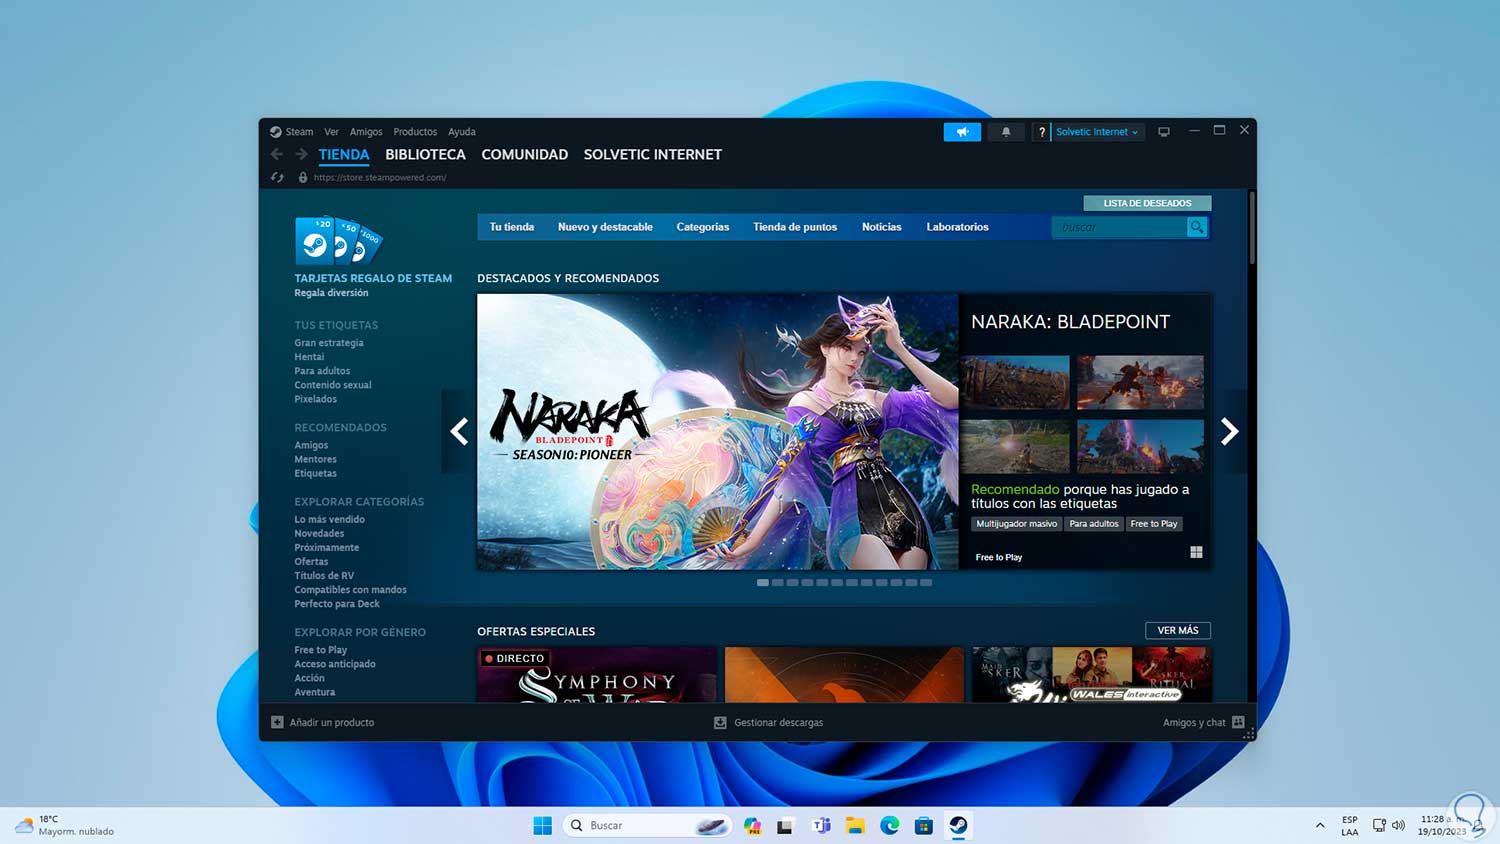Open the Steam menu
Viewport: 1500px width, 844px height.
299,132
